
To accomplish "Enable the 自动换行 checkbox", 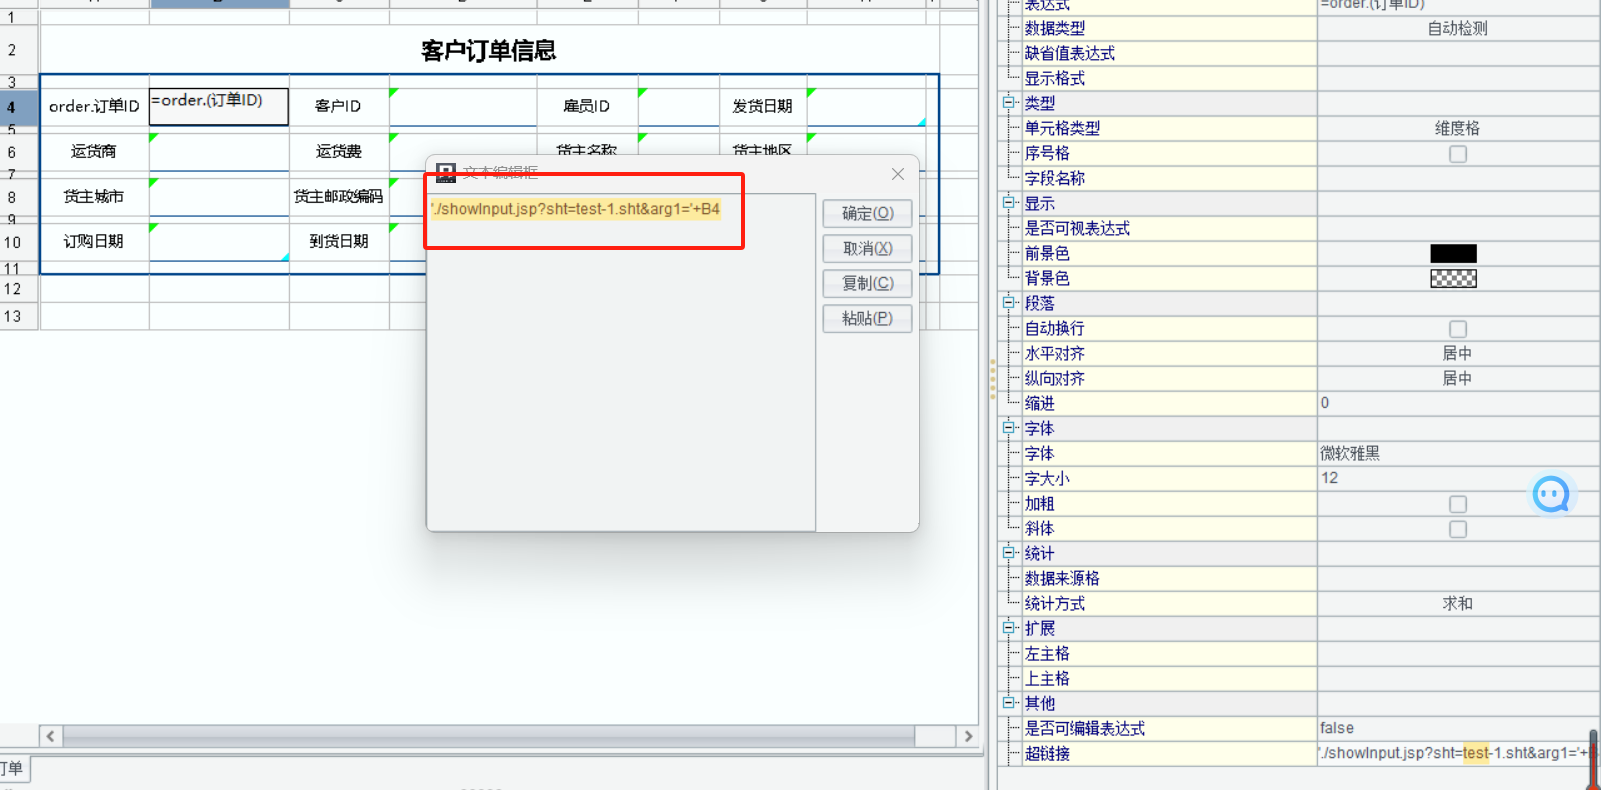I will click(x=1458, y=329).
